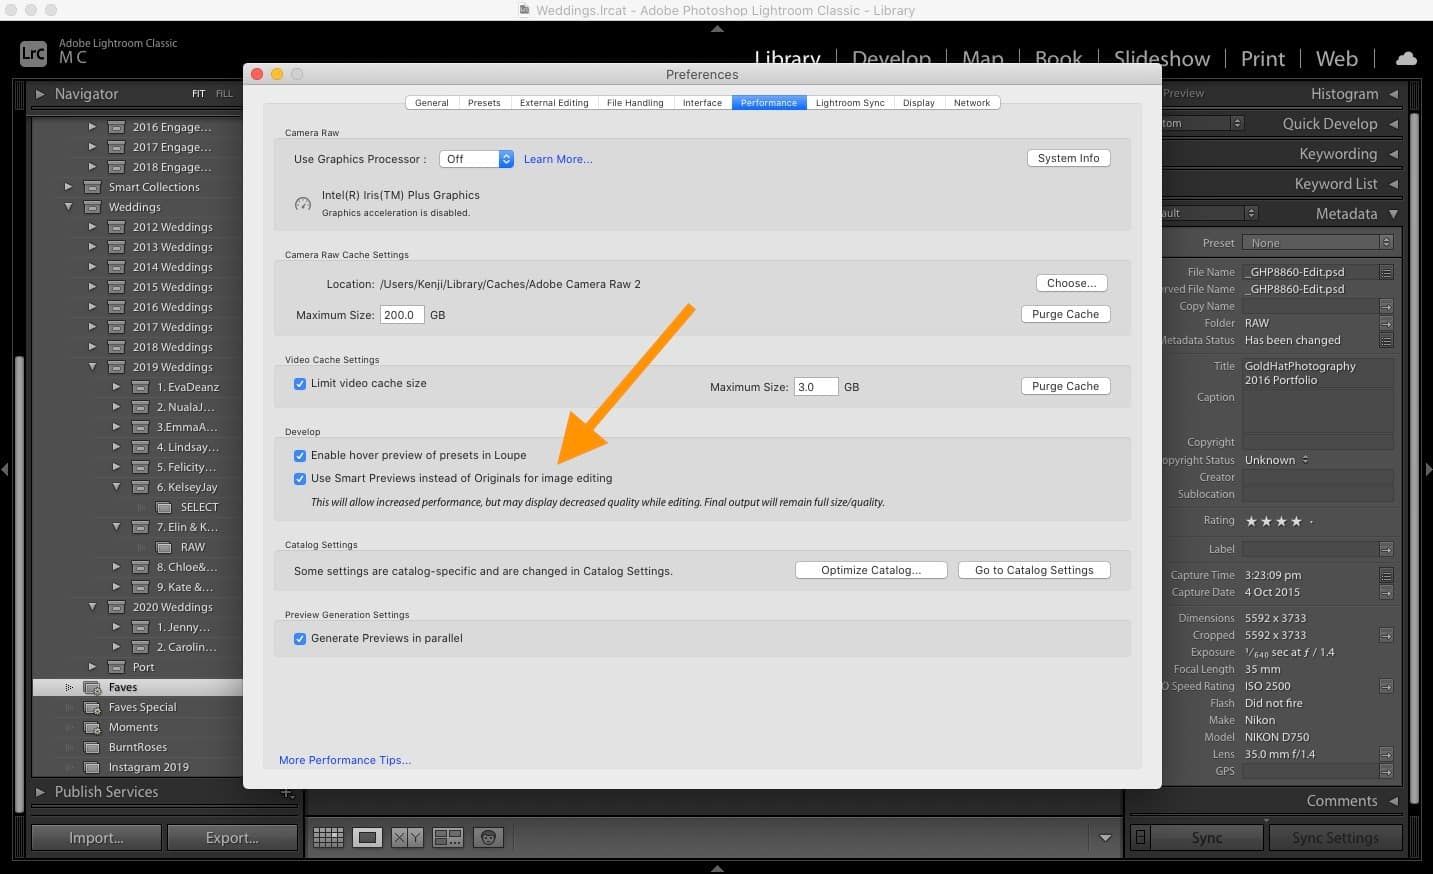Click the Learn More... link
Image resolution: width=1433 pixels, height=874 pixels.
pyautogui.click(x=558, y=159)
